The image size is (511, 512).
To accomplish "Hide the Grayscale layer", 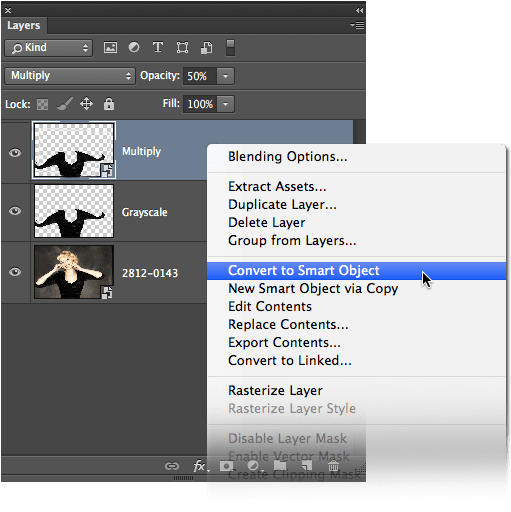I will pyautogui.click(x=15, y=211).
